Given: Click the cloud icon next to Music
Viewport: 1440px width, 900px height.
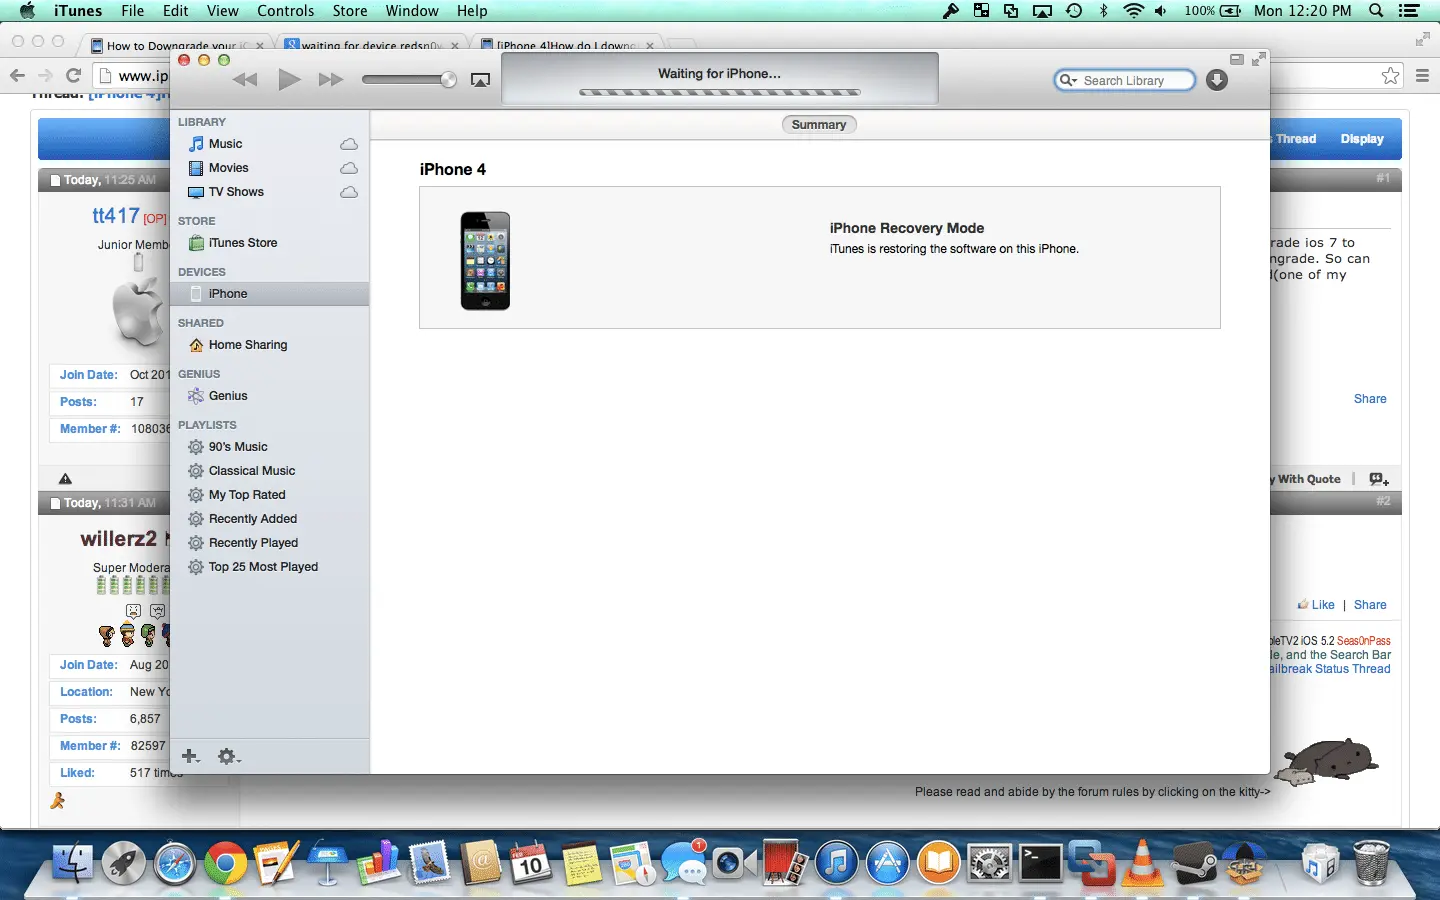Looking at the screenshot, I should point(348,144).
